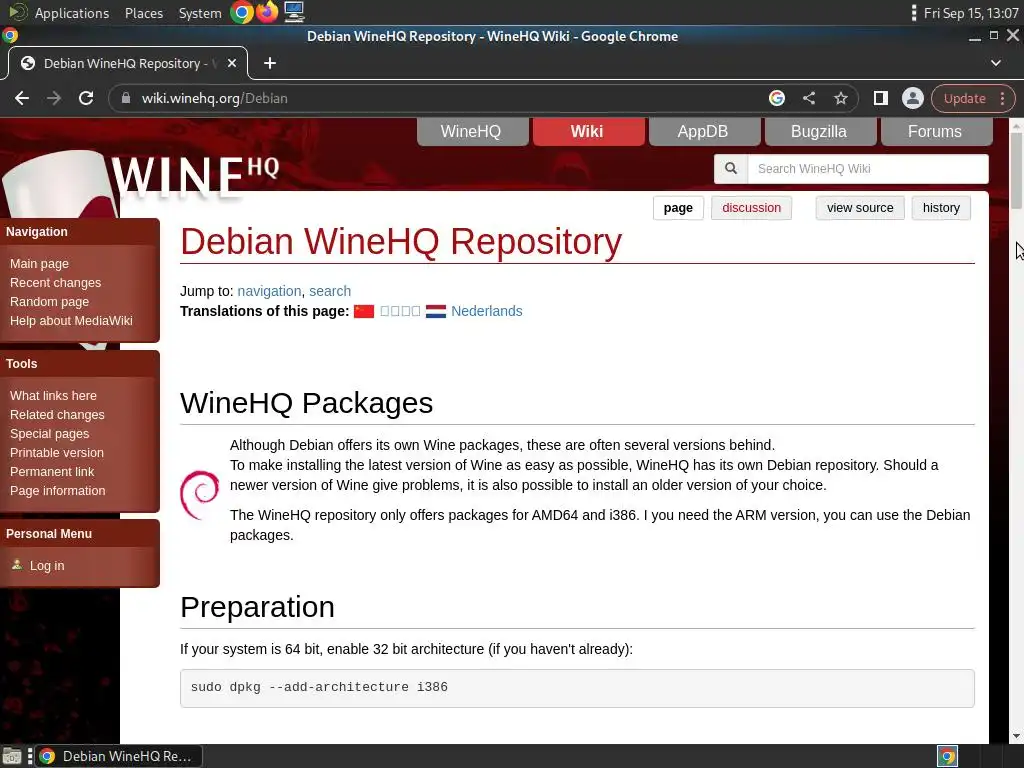The width and height of the screenshot is (1024, 768).
Task: Click the Log in user icon
Action: pyautogui.click(x=17, y=565)
